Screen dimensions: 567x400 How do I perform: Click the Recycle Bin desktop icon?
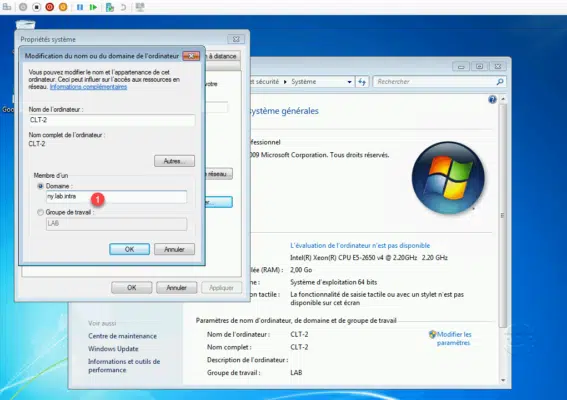point(25,25)
